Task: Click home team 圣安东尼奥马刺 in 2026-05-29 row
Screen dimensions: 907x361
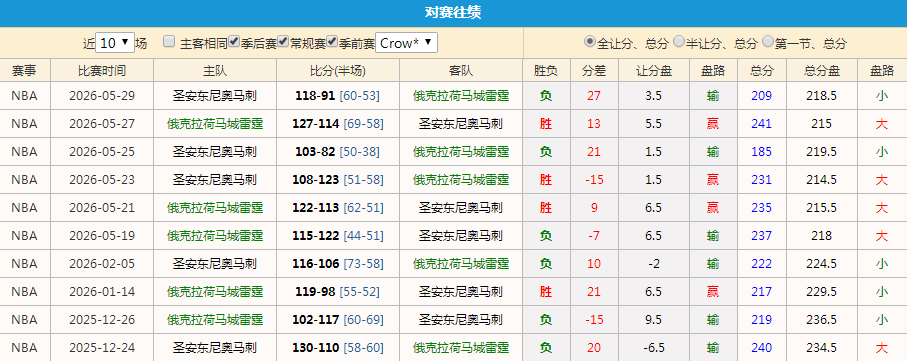Action: (x=215, y=95)
